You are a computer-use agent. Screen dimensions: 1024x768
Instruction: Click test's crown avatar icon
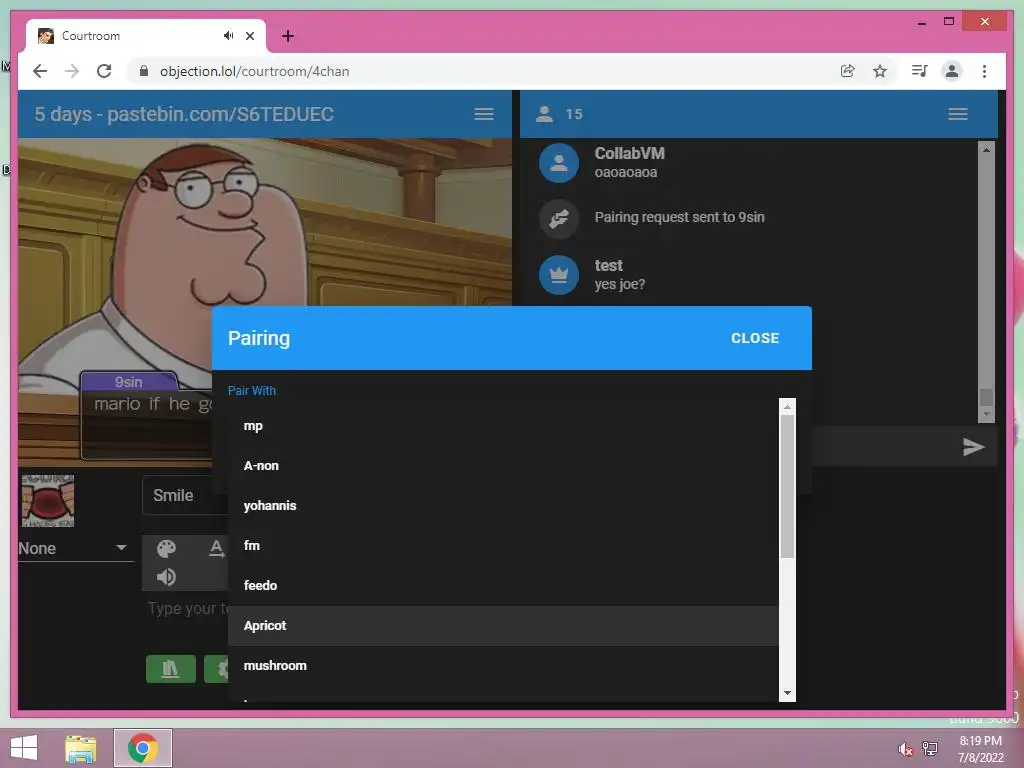(558, 275)
